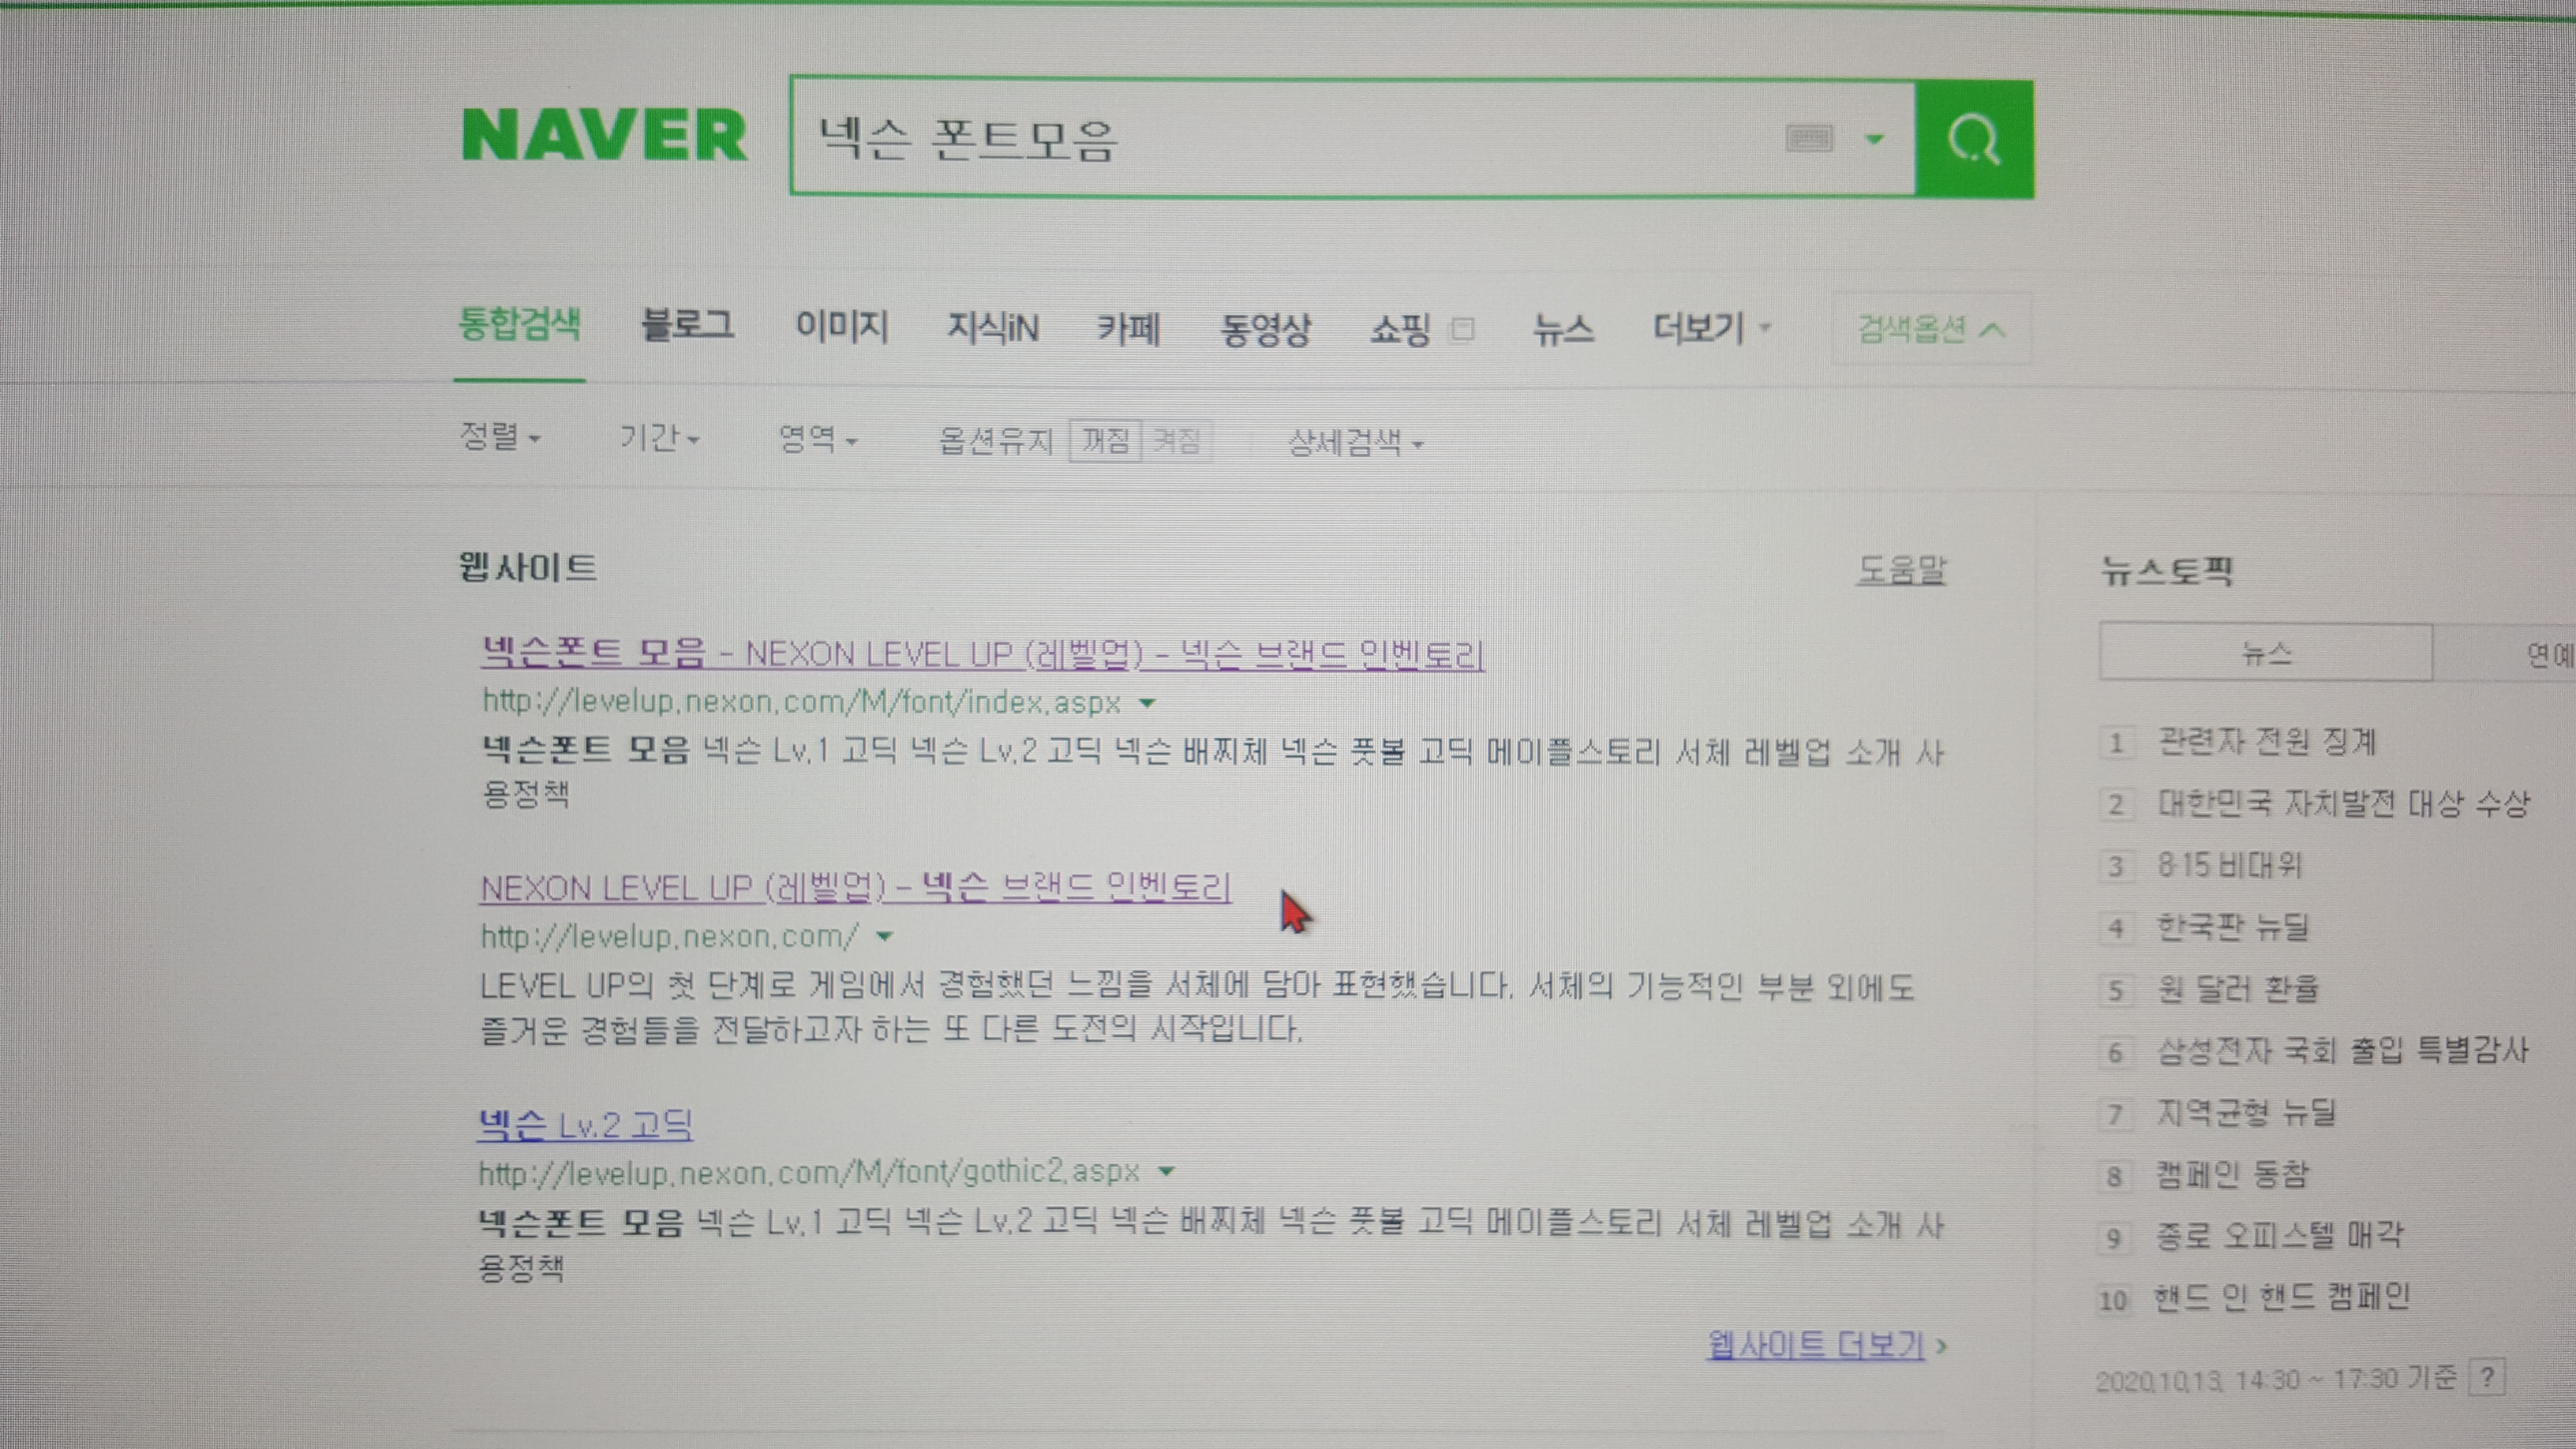Click the green search magnifier button

click(x=1974, y=139)
